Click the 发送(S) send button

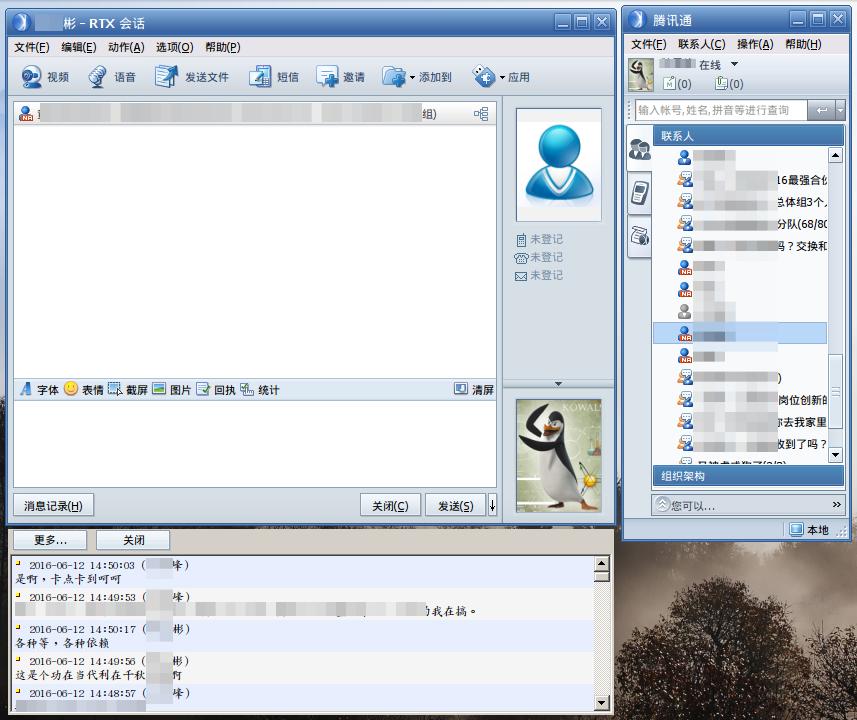455,506
